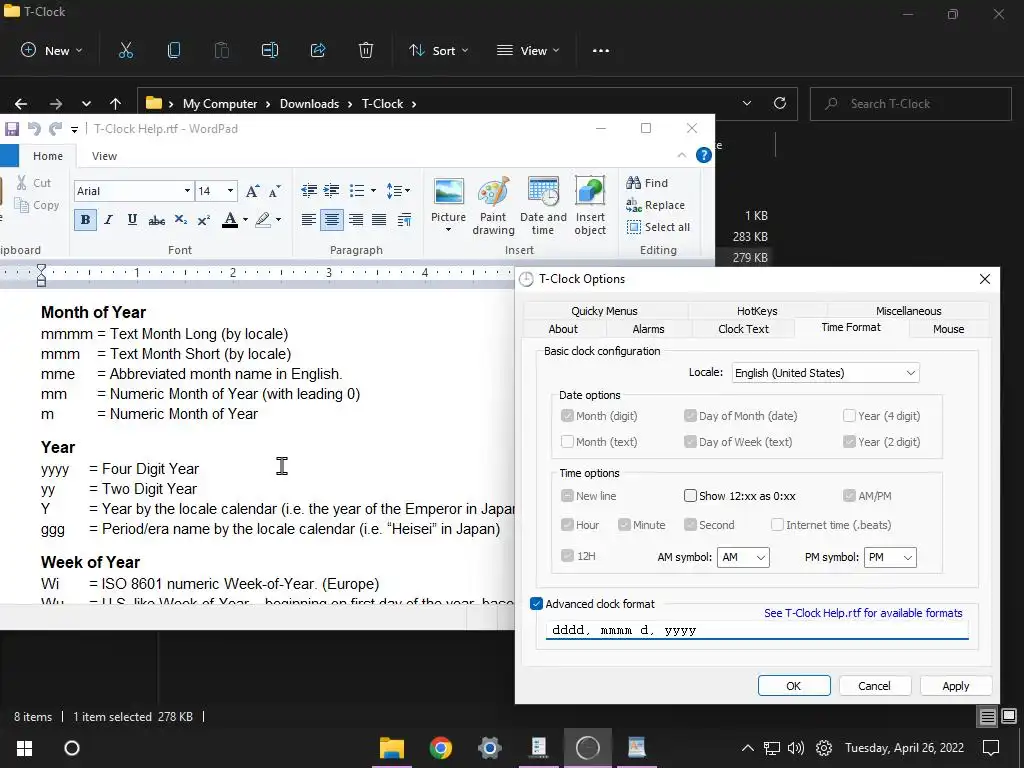Expand the View menu in File Explorer
The image size is (1024, 768).
pos(528,50)
